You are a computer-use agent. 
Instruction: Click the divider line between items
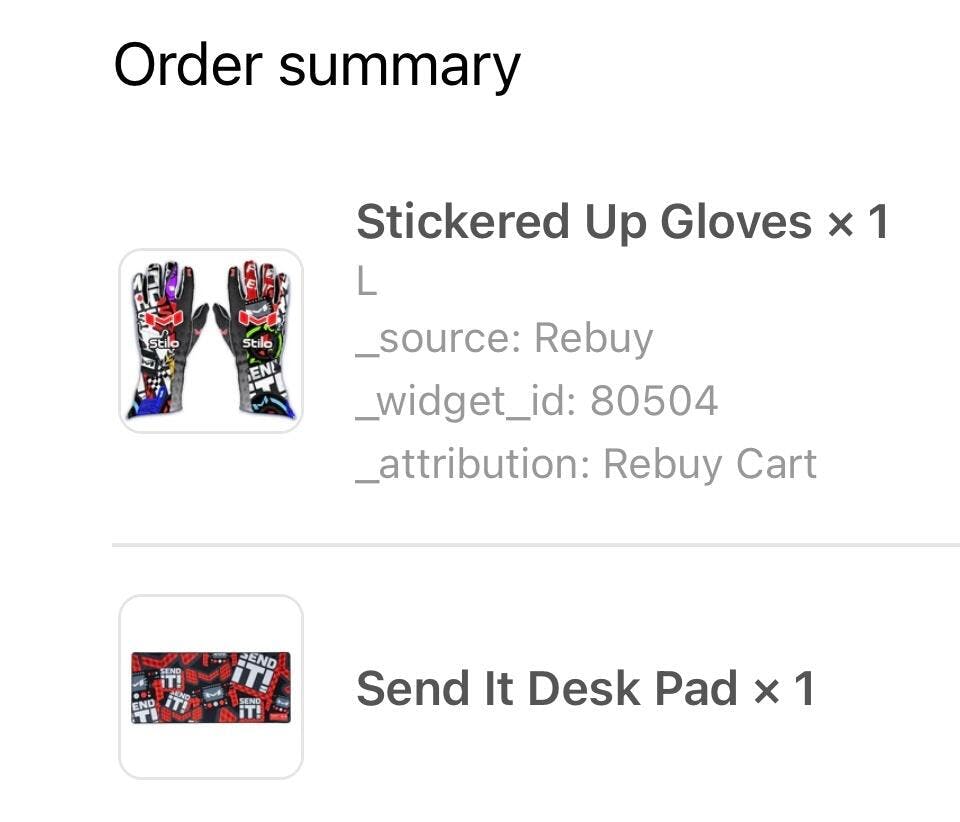tap(536, 544)
